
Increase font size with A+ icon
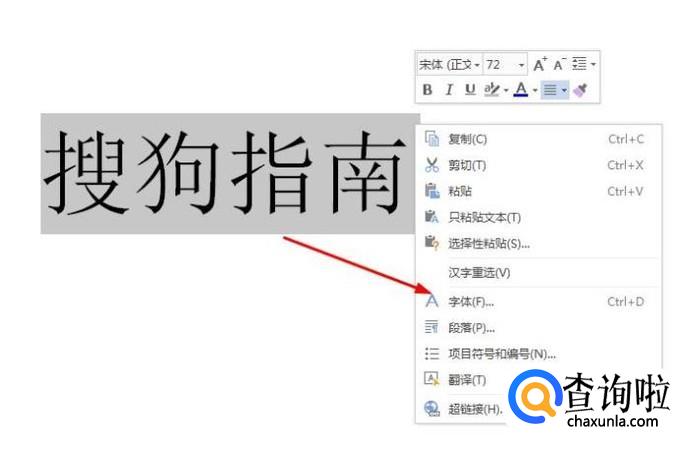pyautogui.click(x=539, y=64)
